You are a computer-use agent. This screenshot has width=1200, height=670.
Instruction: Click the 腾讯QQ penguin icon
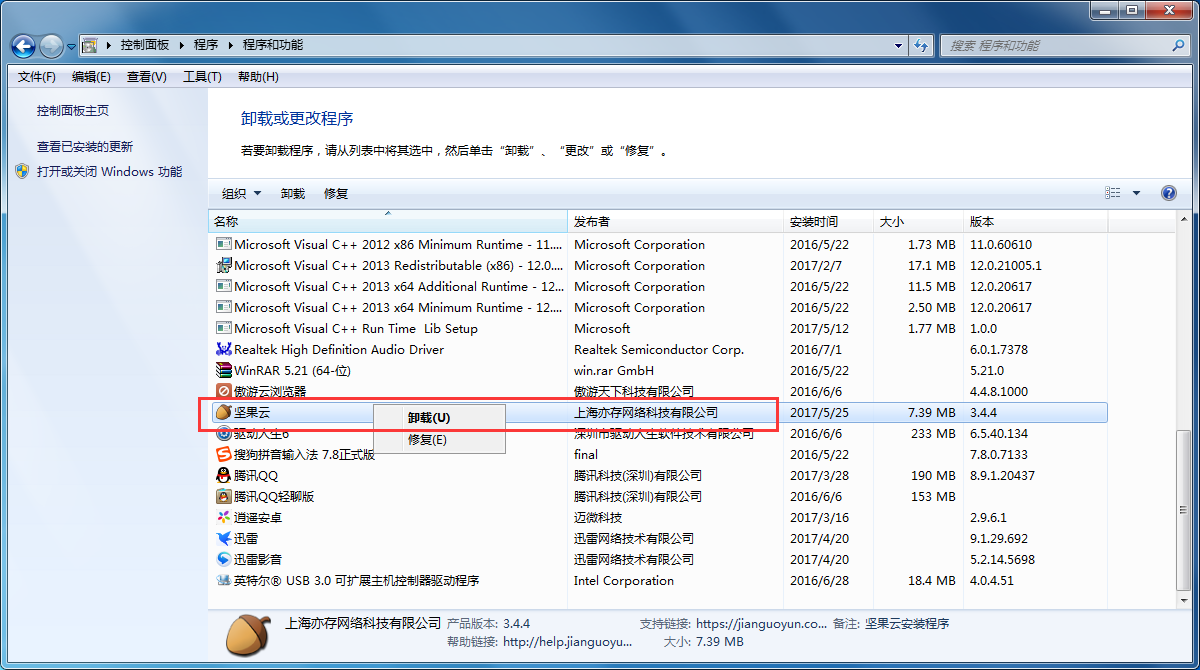tap(224, 475)
